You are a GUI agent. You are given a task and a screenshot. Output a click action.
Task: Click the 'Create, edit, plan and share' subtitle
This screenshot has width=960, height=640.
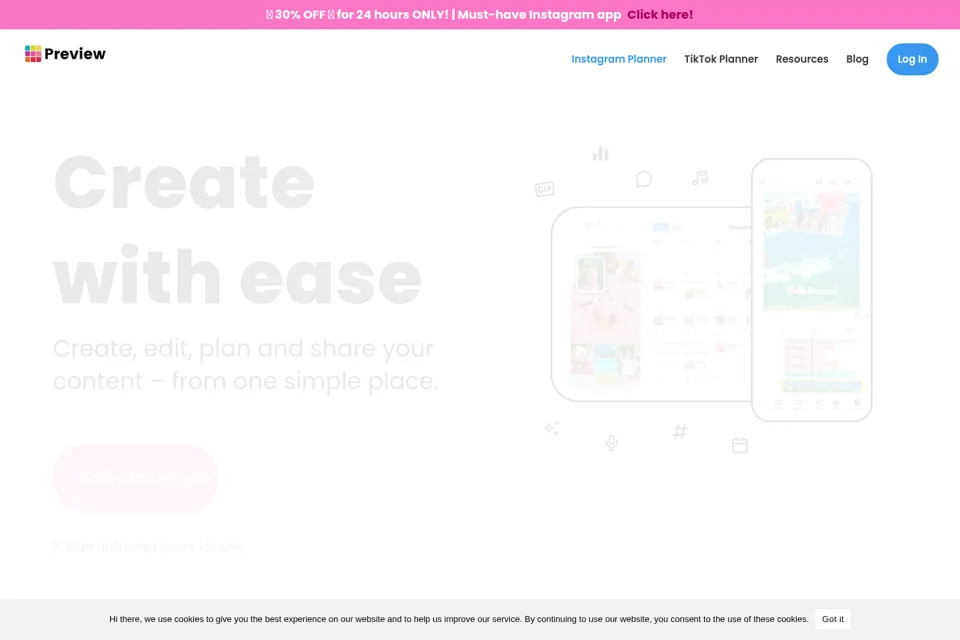point(246,364)
